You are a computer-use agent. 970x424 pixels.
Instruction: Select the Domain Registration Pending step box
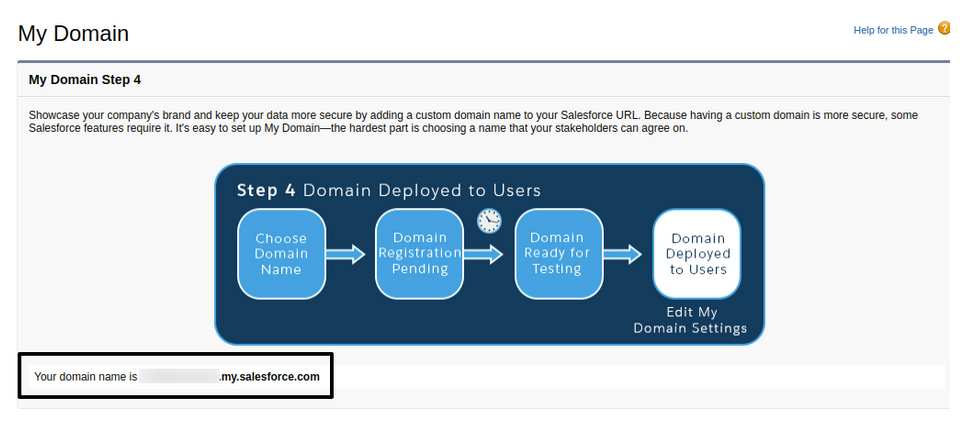(419, 254)
